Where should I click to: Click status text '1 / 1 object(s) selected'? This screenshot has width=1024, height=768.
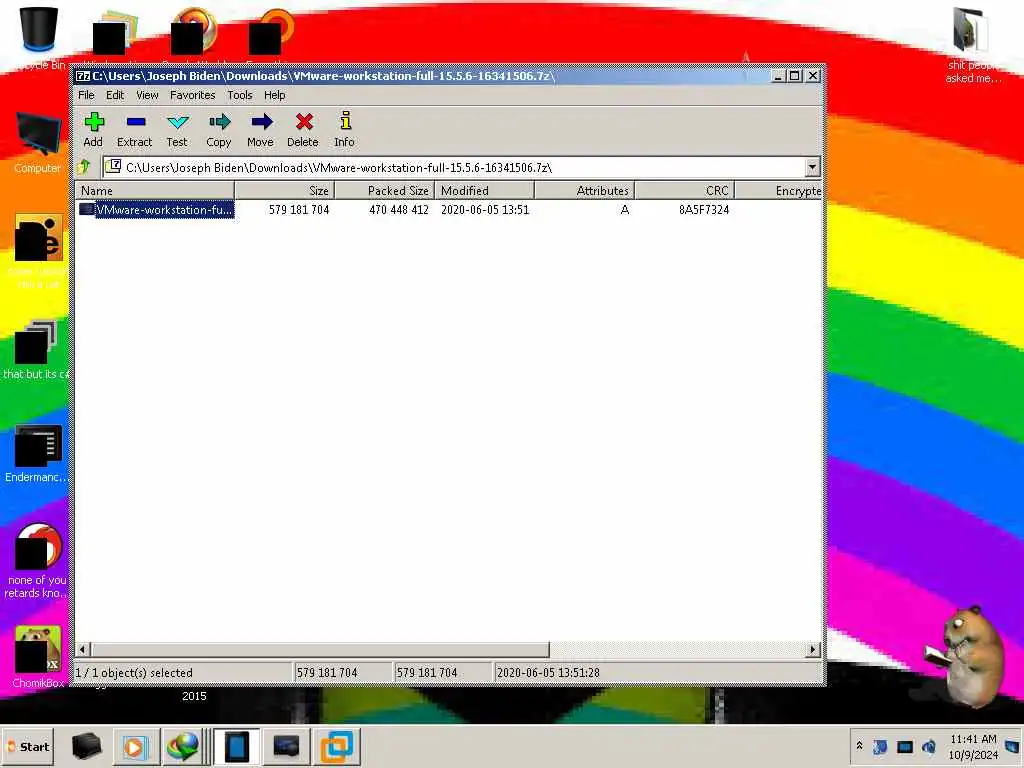click(x=135, y=673)
